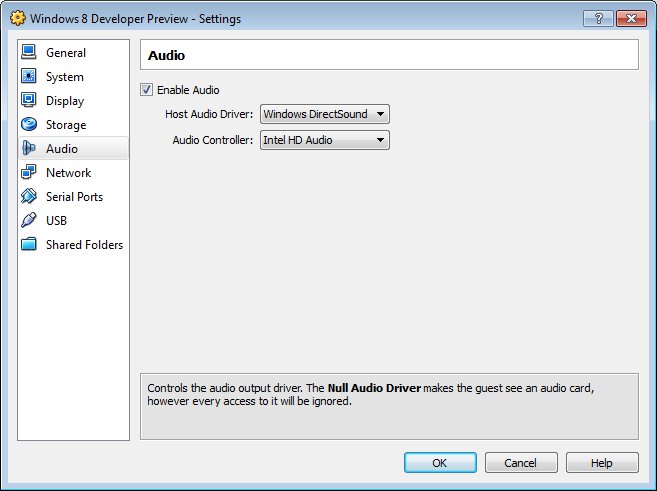
Task: Select the Display screen icon
Action: click(28, 100)
